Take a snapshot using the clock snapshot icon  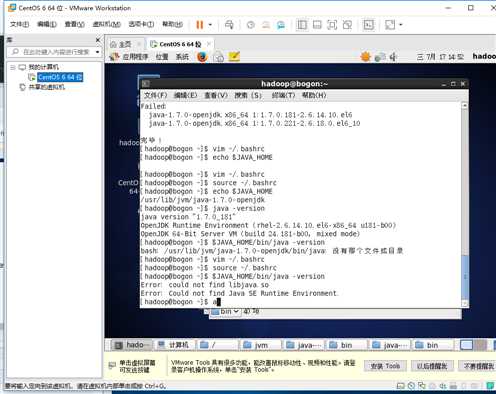pyautogui.click(x=251, y=25)
